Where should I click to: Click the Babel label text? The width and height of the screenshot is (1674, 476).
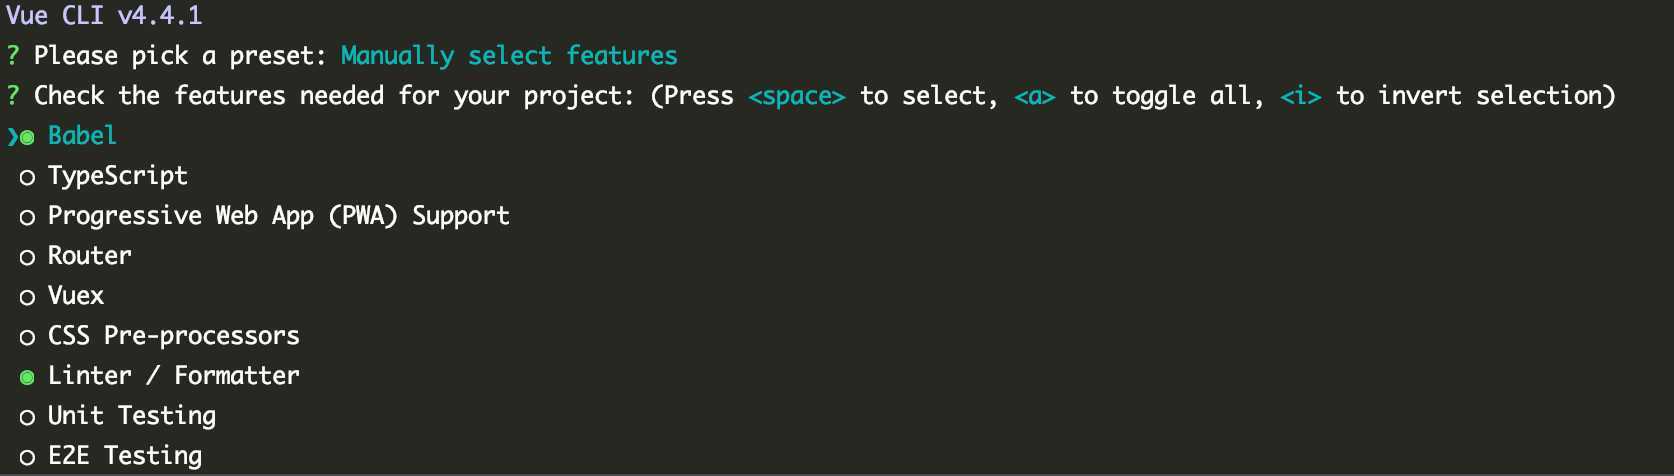[82, 136]
